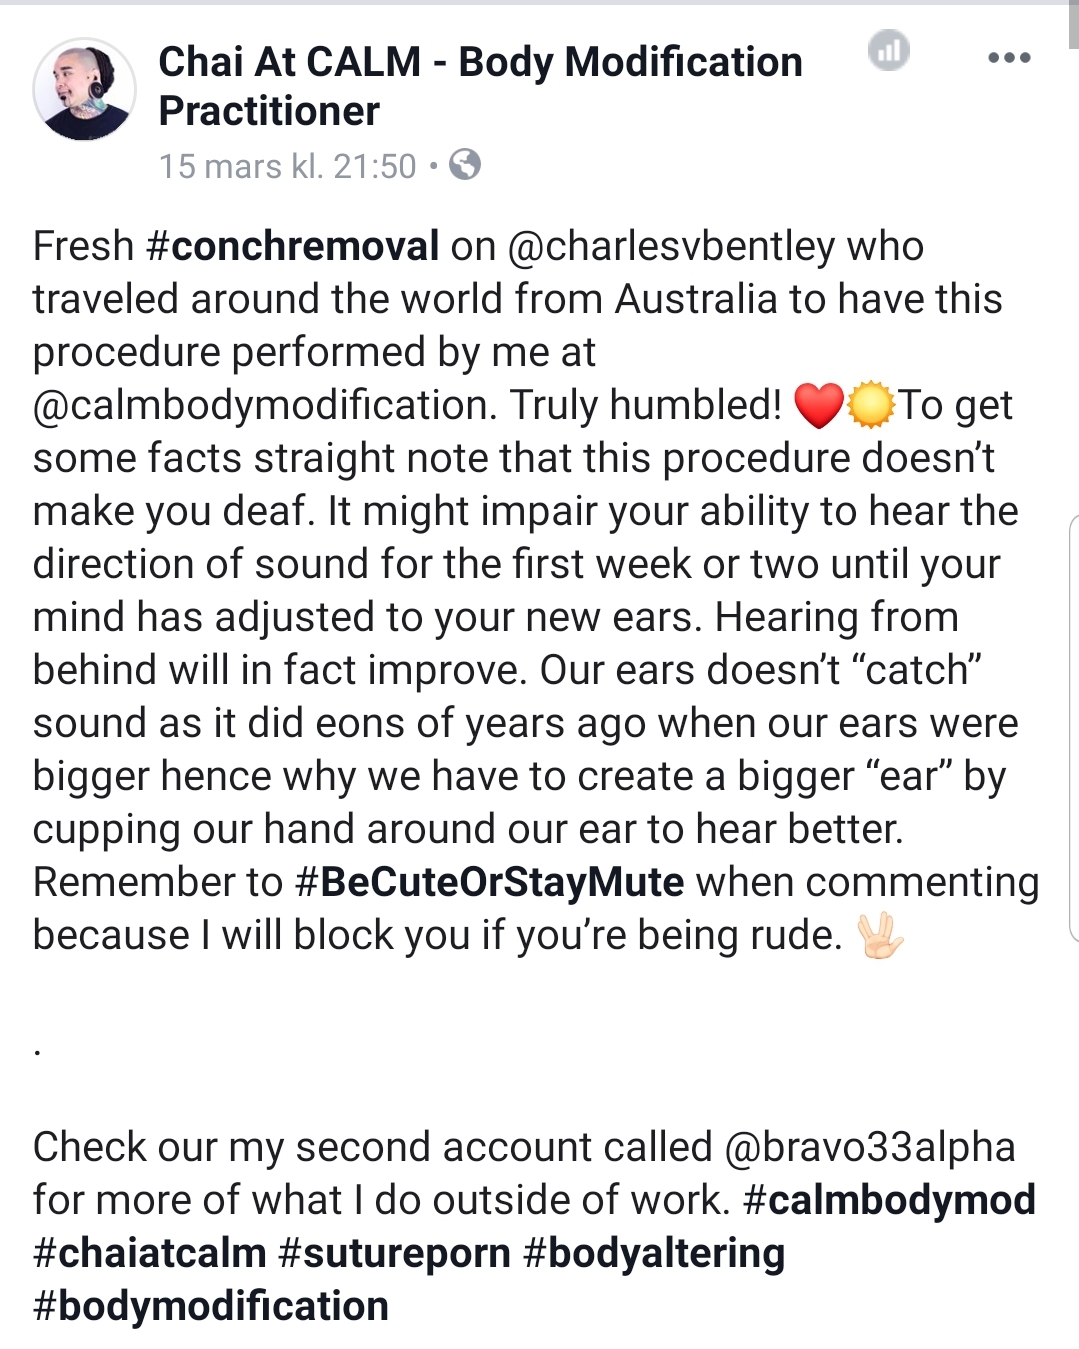Click the red heart emoji
This screenshot has width=1079, height=1349.
(817, 406)
